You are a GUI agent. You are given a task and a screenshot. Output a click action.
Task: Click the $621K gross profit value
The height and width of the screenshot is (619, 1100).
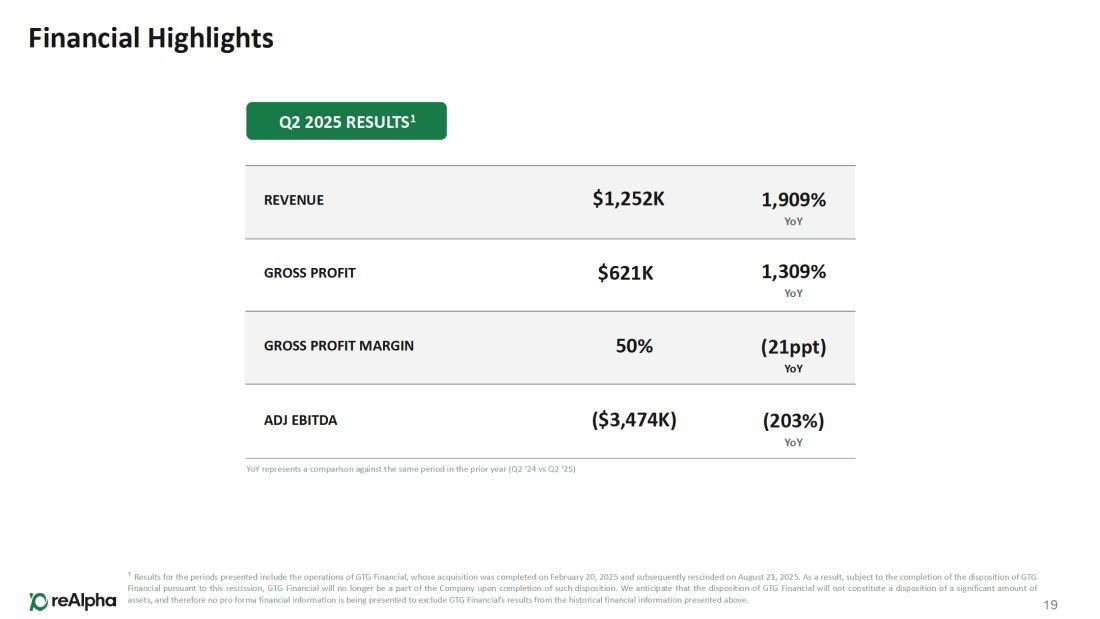[625, 273]
